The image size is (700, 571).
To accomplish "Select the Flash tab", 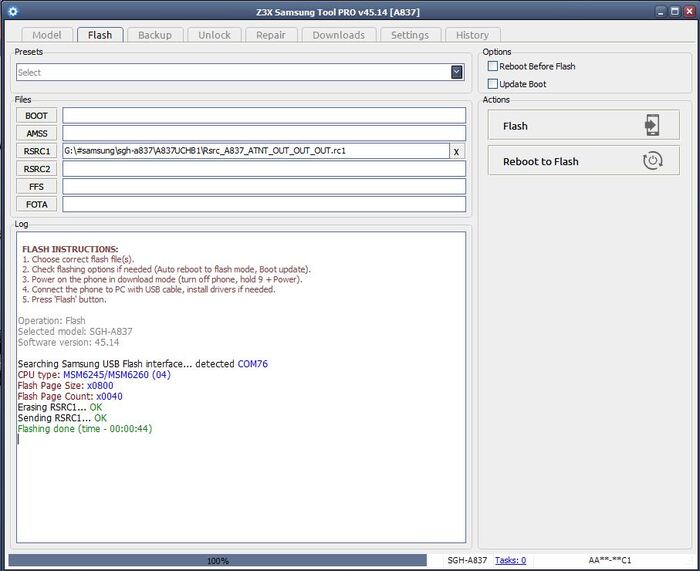I will tap(100, 35).
